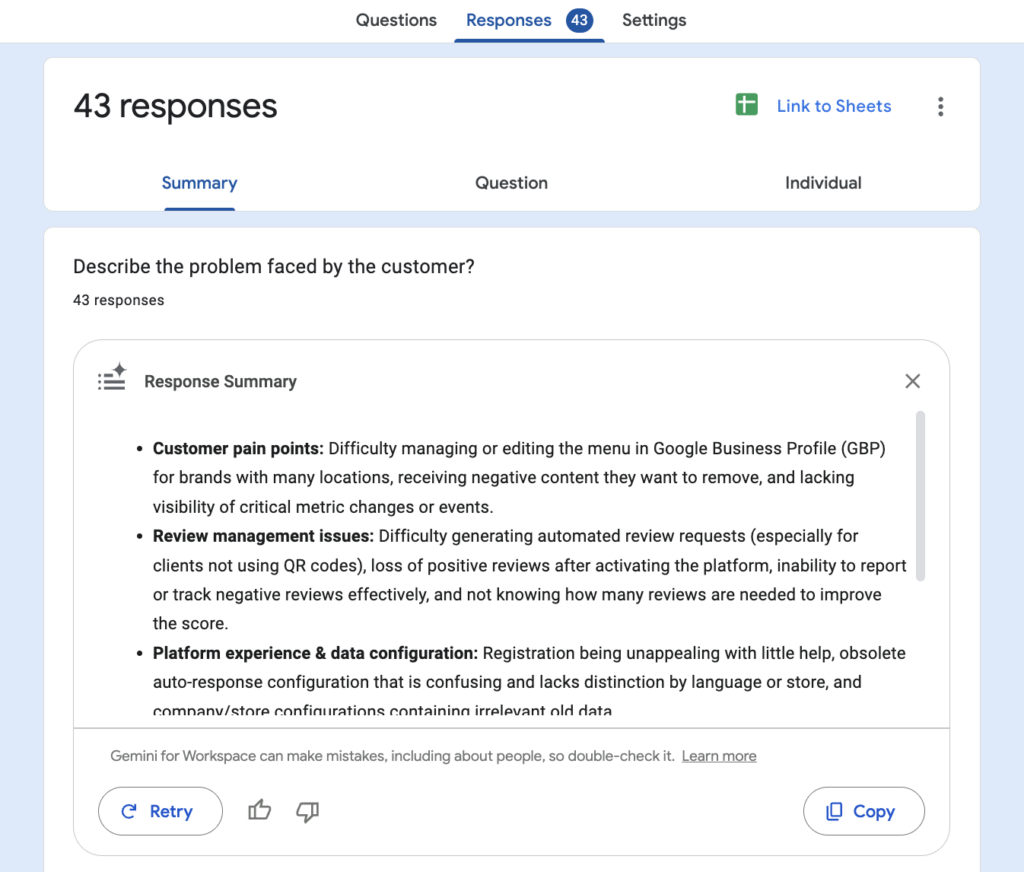Open the green Sheets icon
Screen dimensions: 1024x872
pos(746,105)
